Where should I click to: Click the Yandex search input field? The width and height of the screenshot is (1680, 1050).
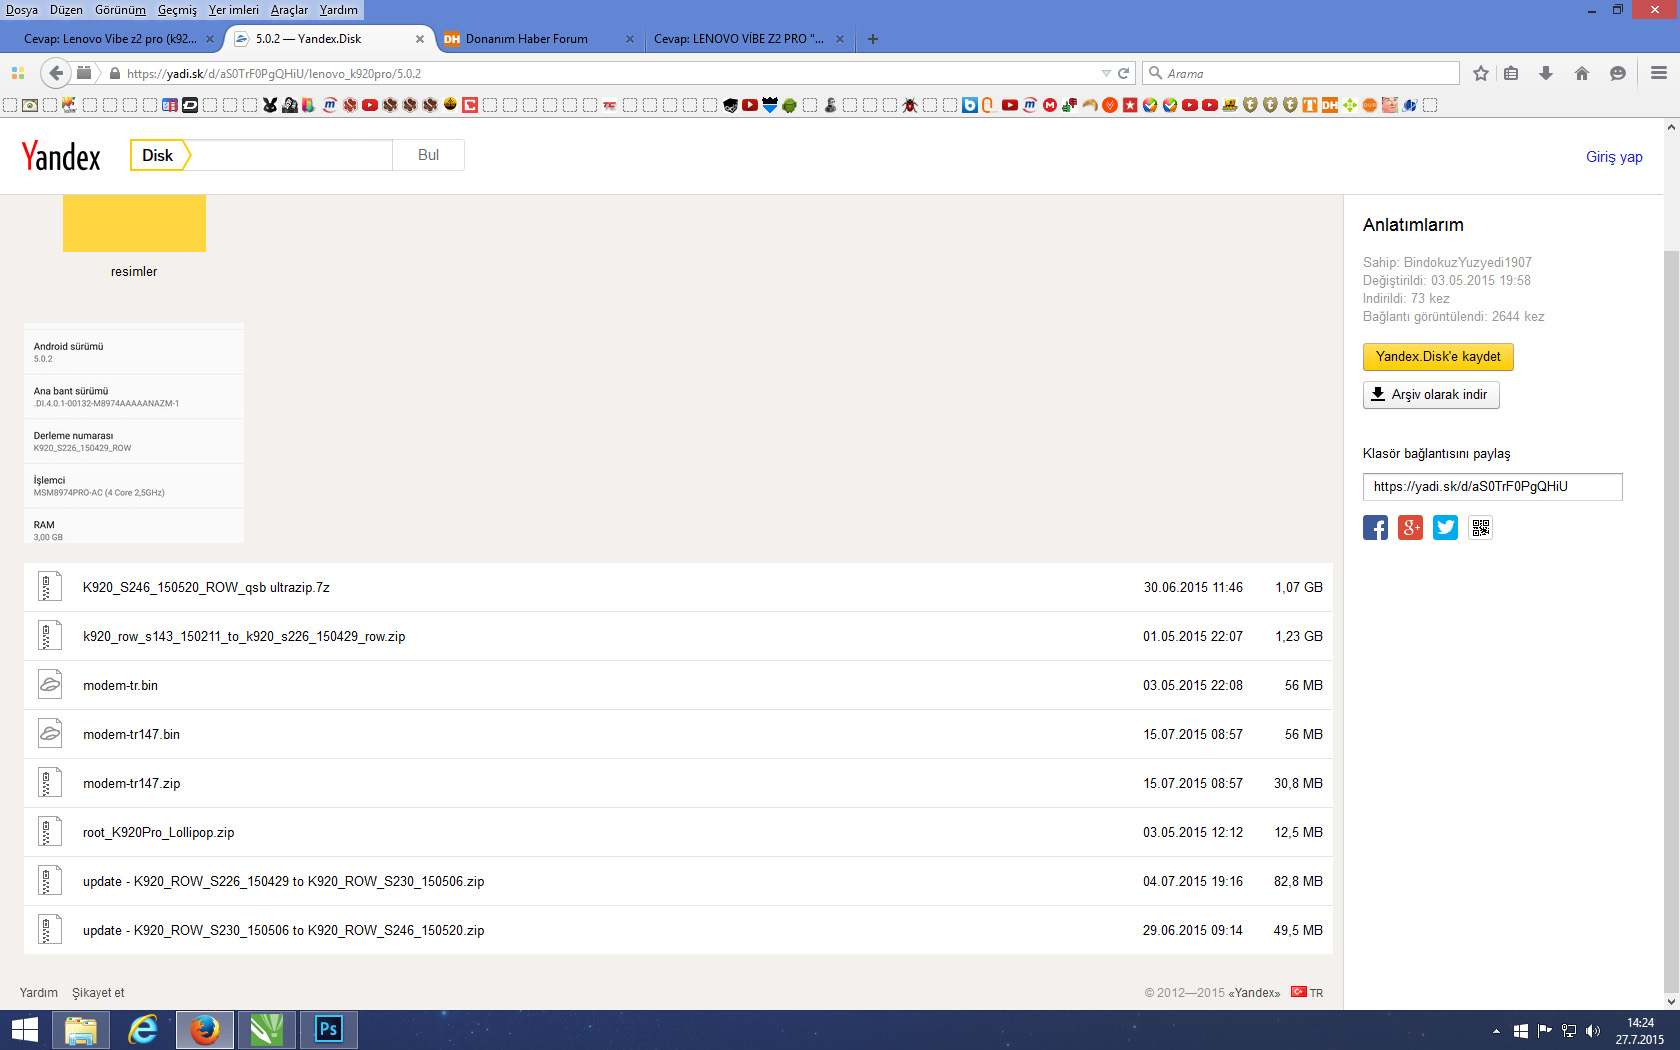(x=291, y=155)
